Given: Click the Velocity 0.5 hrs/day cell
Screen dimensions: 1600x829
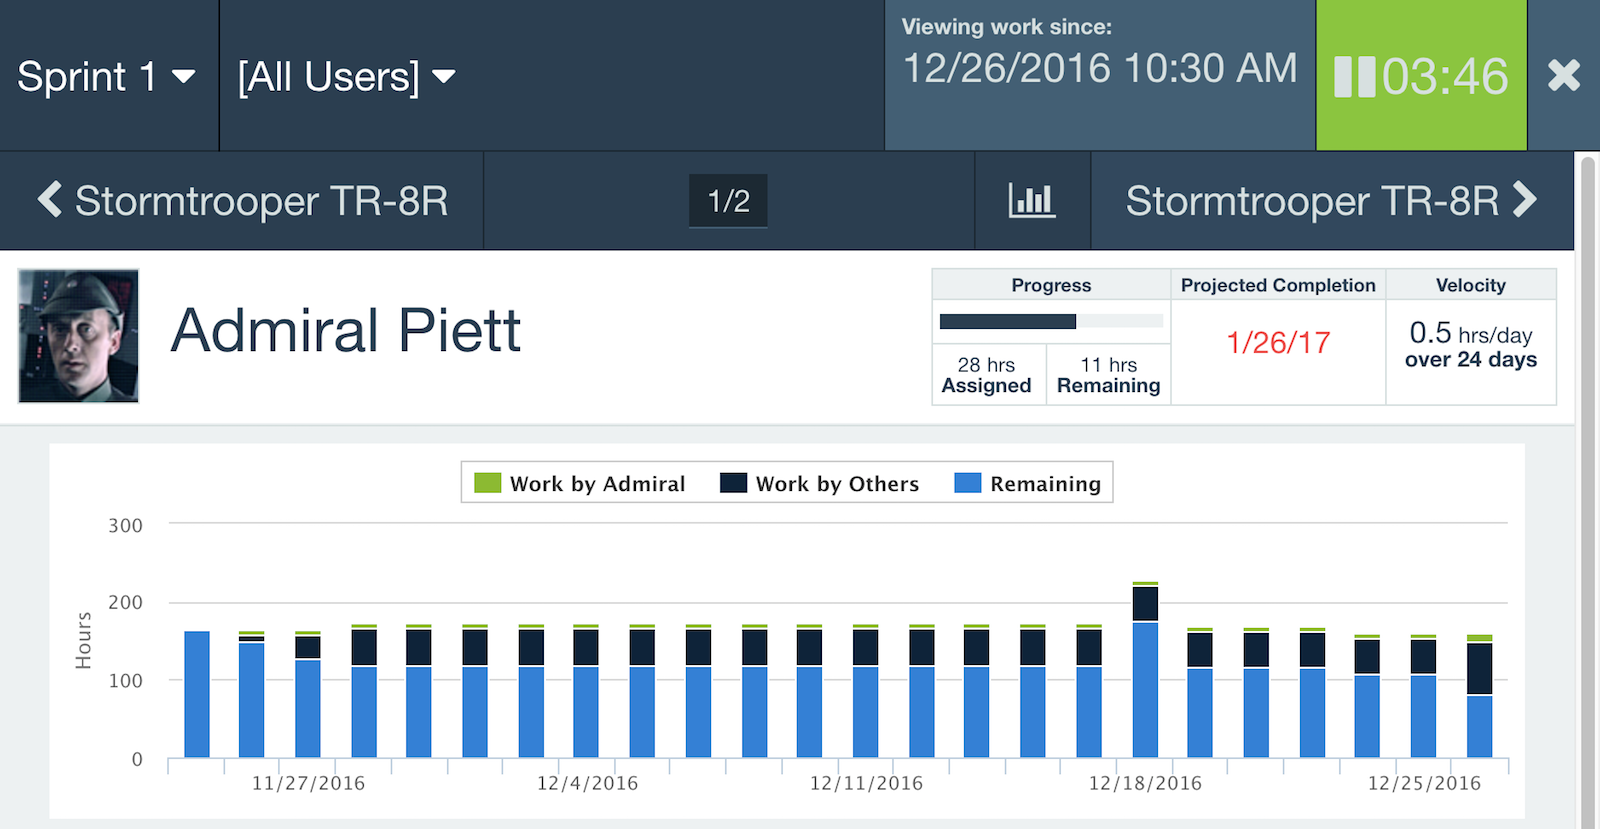Looking at the screenshot, I should pyautogui.click(x=1470, y=345).
